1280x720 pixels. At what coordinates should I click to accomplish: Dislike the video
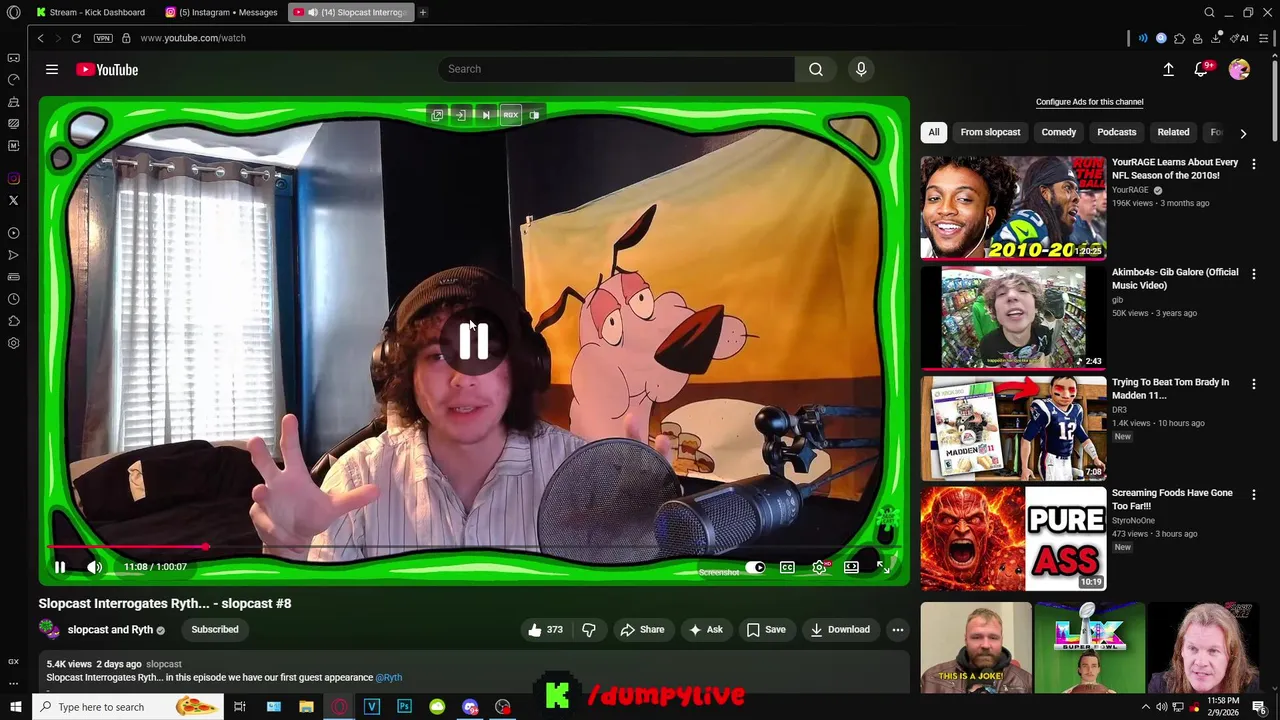point(588,629)
